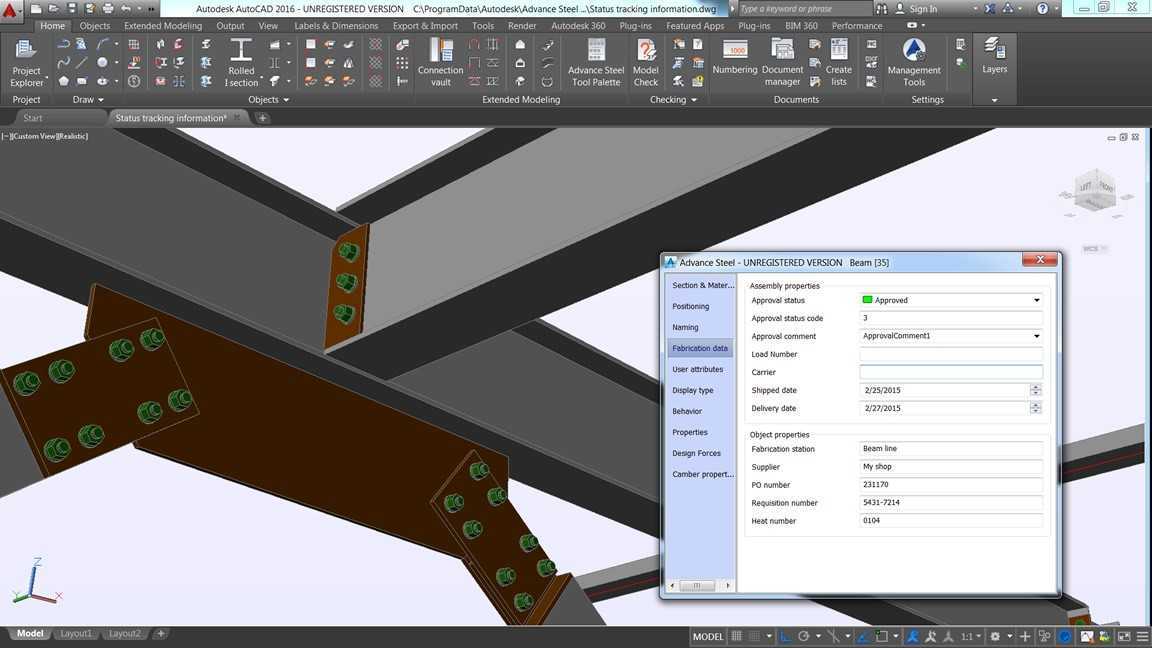
Task: Click the Heat number field
Action: (x=951, y=520)
